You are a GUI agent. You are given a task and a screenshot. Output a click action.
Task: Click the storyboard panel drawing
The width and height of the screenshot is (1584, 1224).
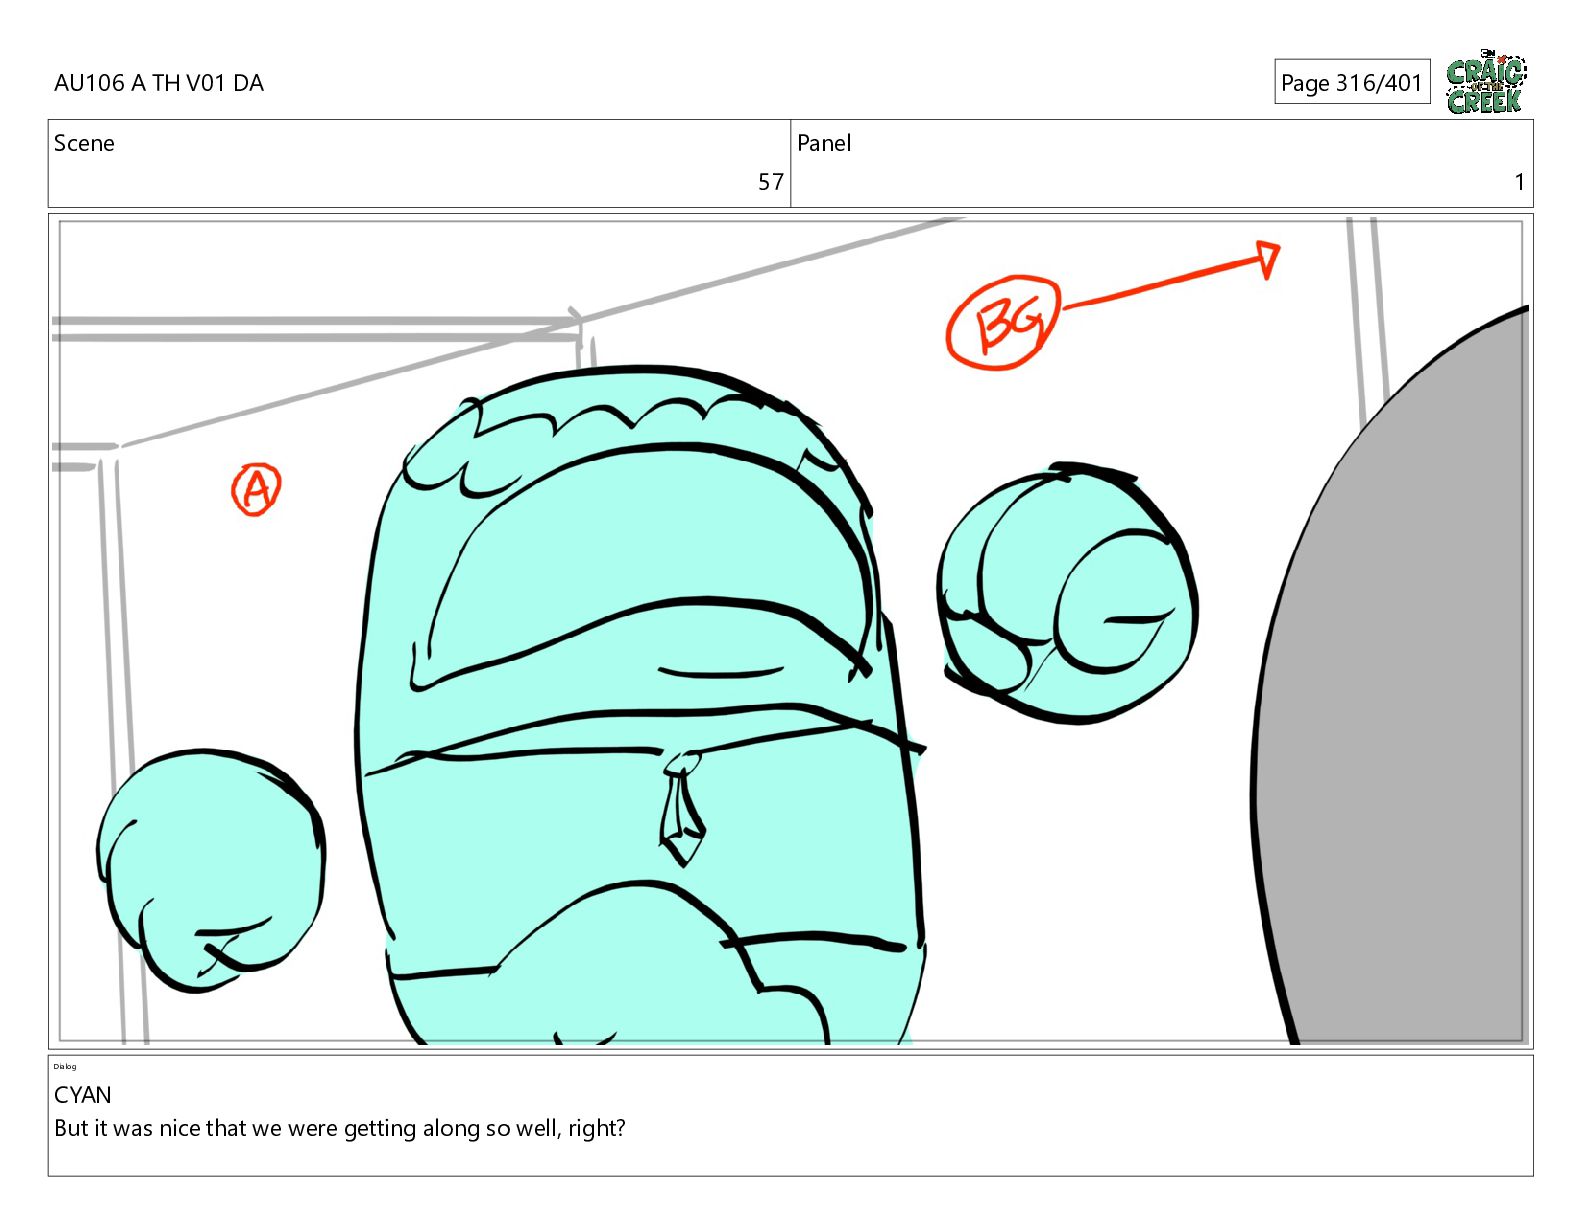(x=790, y=631)
